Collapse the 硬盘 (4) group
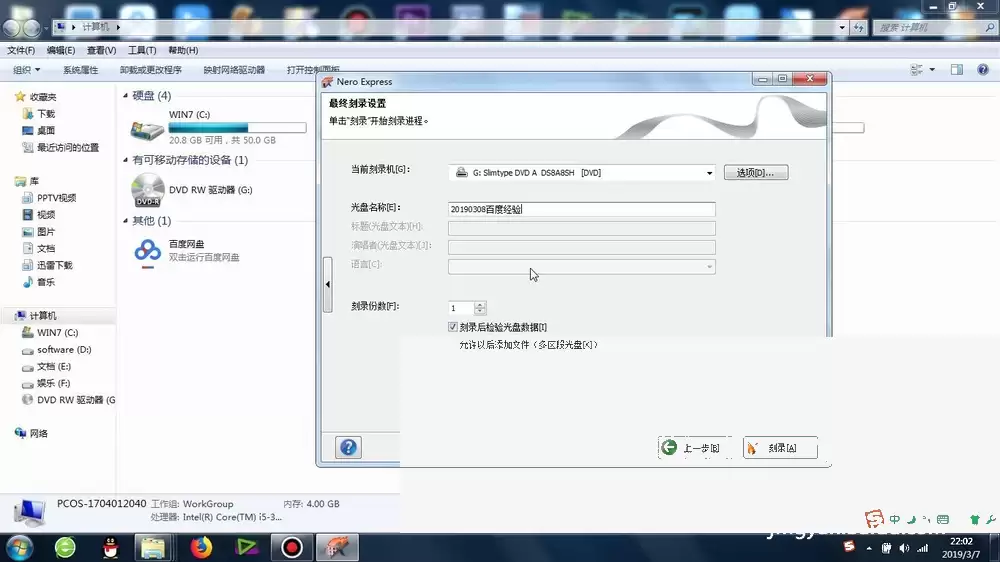1000x562 pixels. tap(126, 96)
